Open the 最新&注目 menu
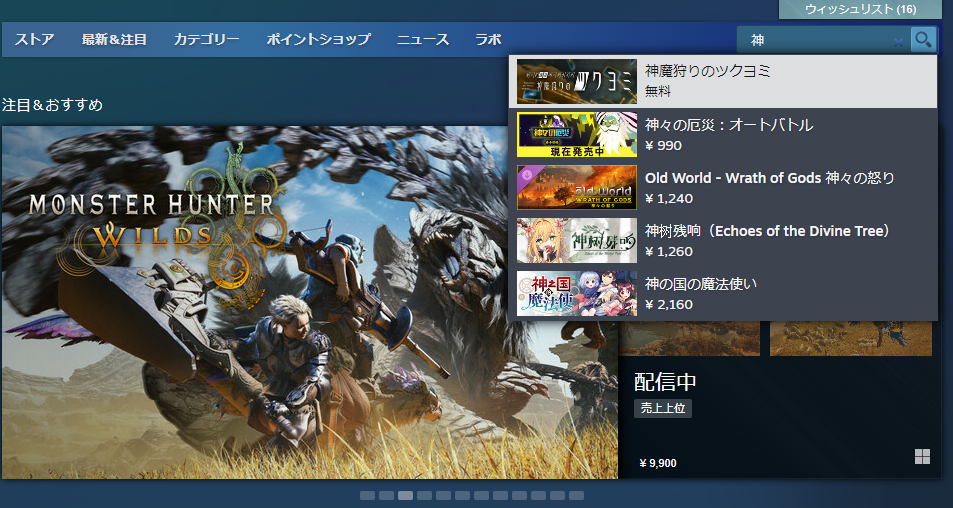Viewport: 953px width, 508px height. click(x=114, y=40)
